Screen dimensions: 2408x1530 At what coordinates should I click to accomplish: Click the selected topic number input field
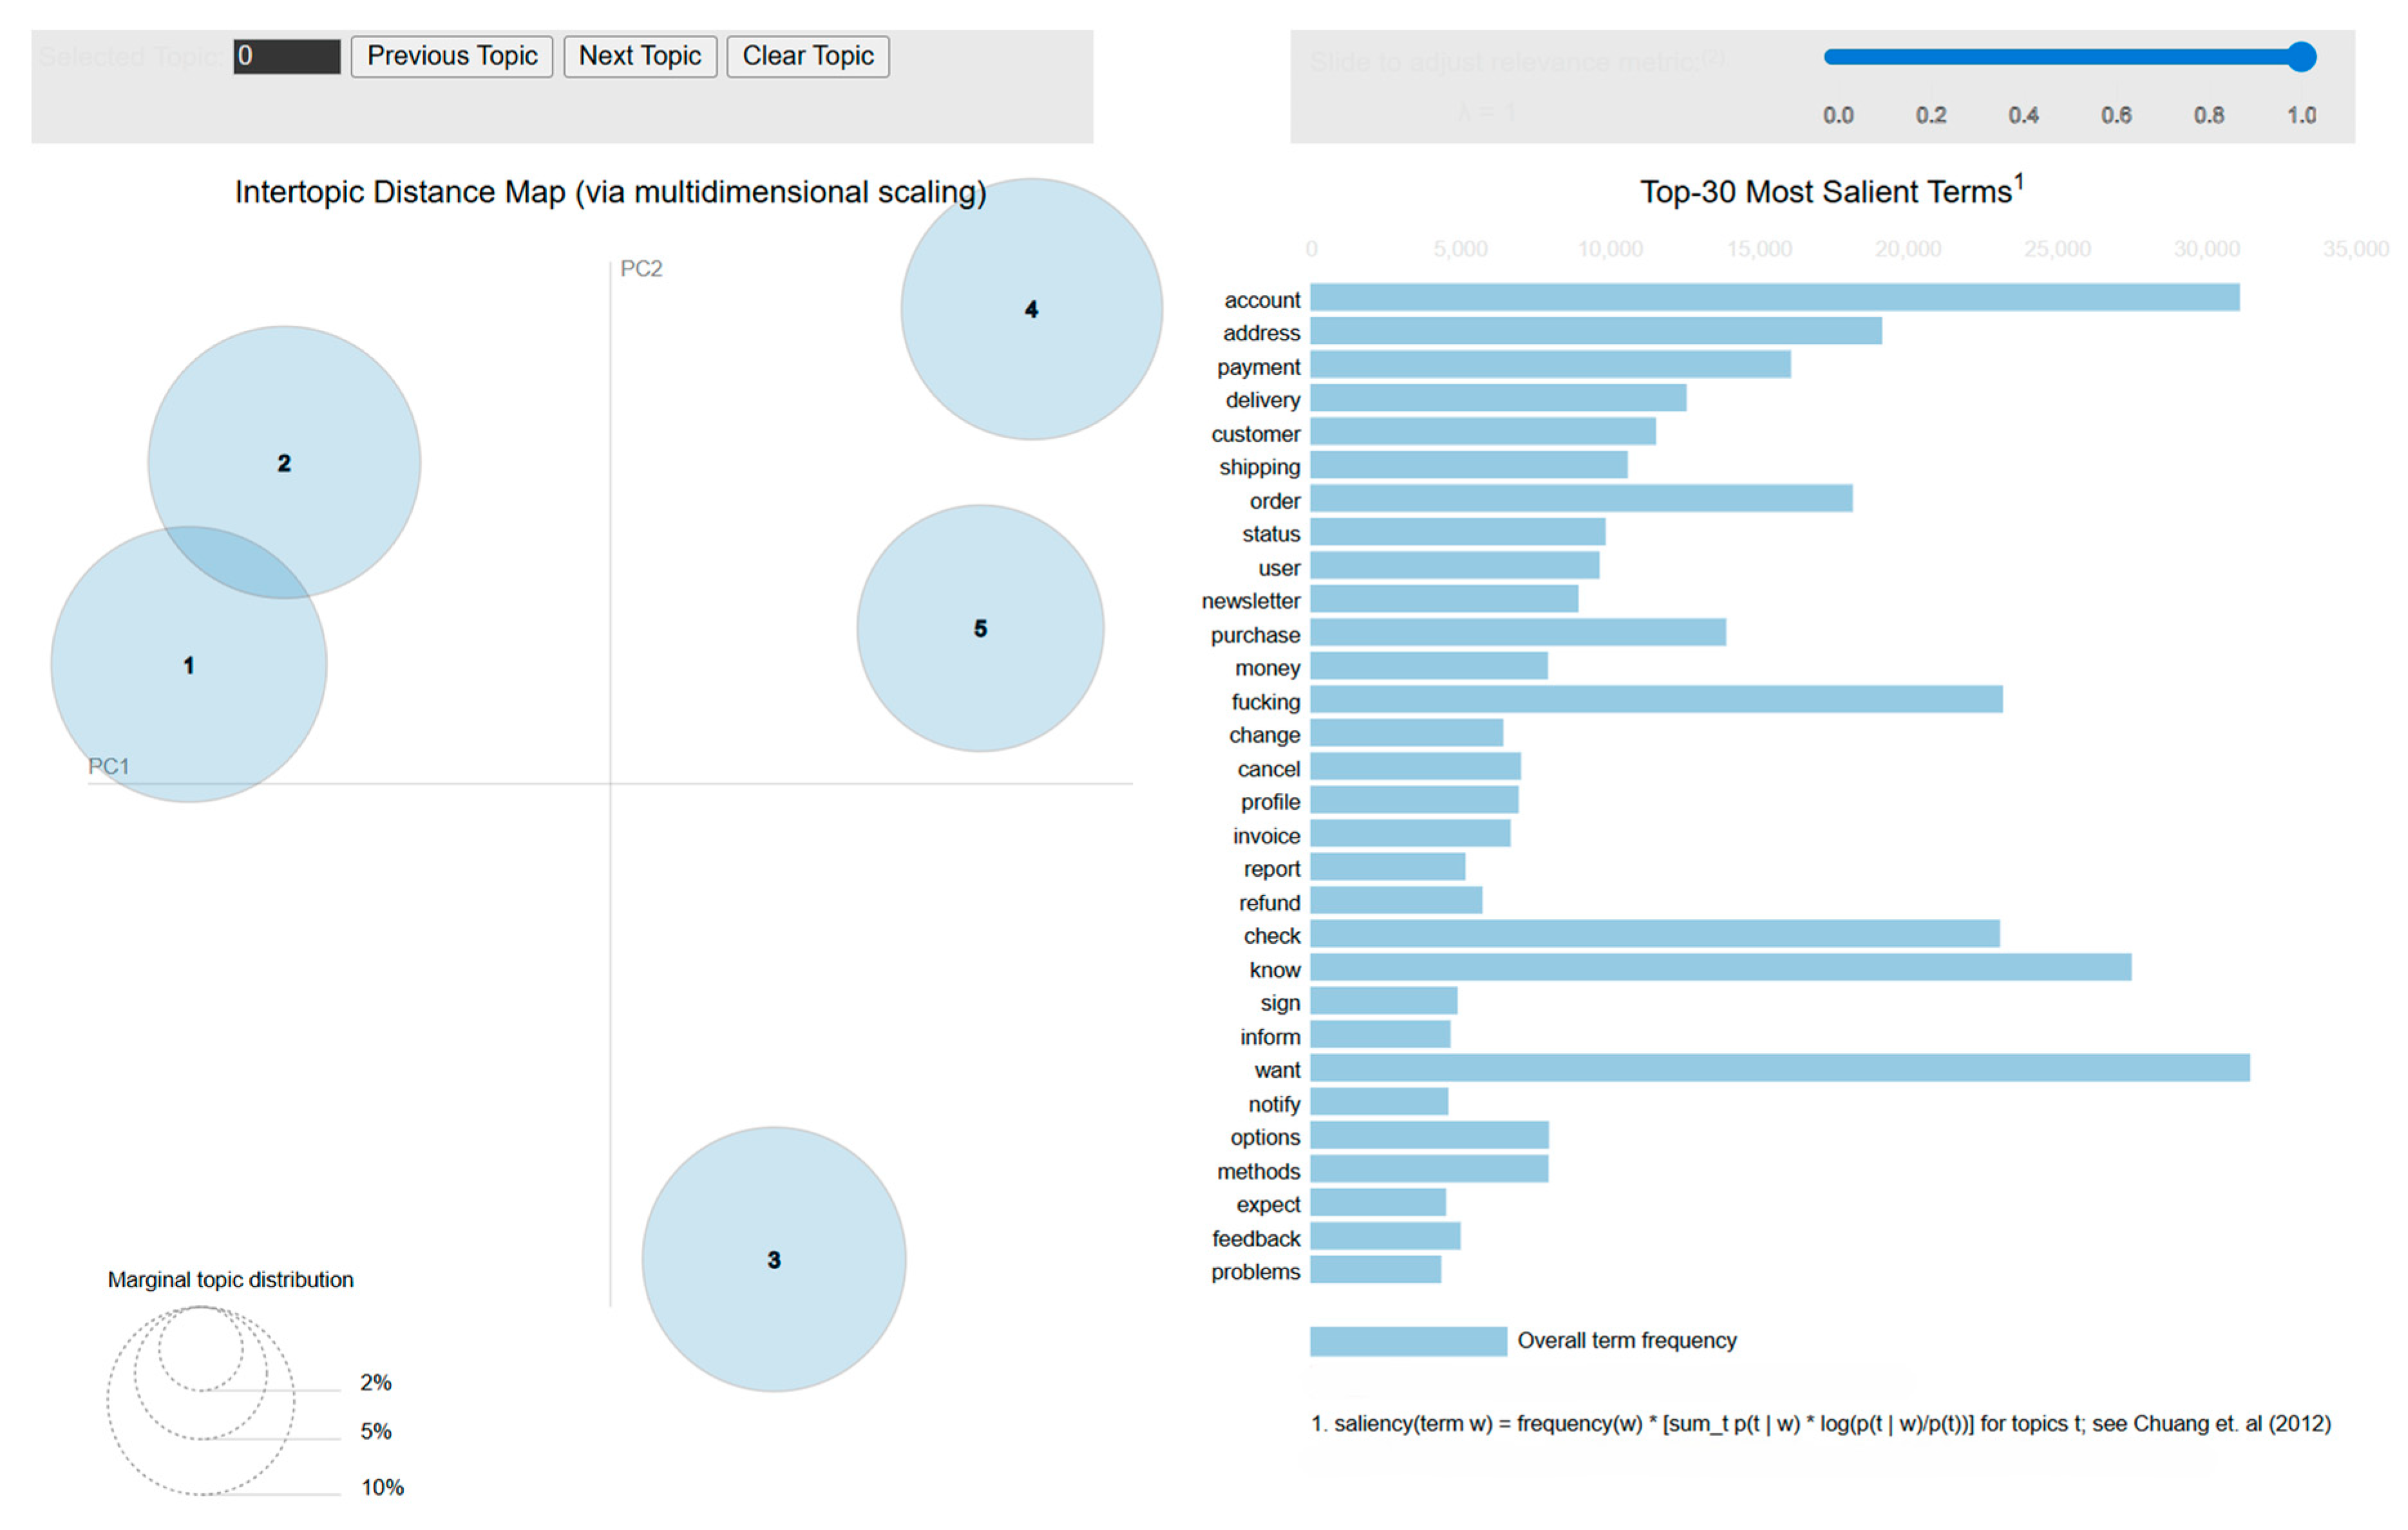pyautogui.click(x=287, y=56)
